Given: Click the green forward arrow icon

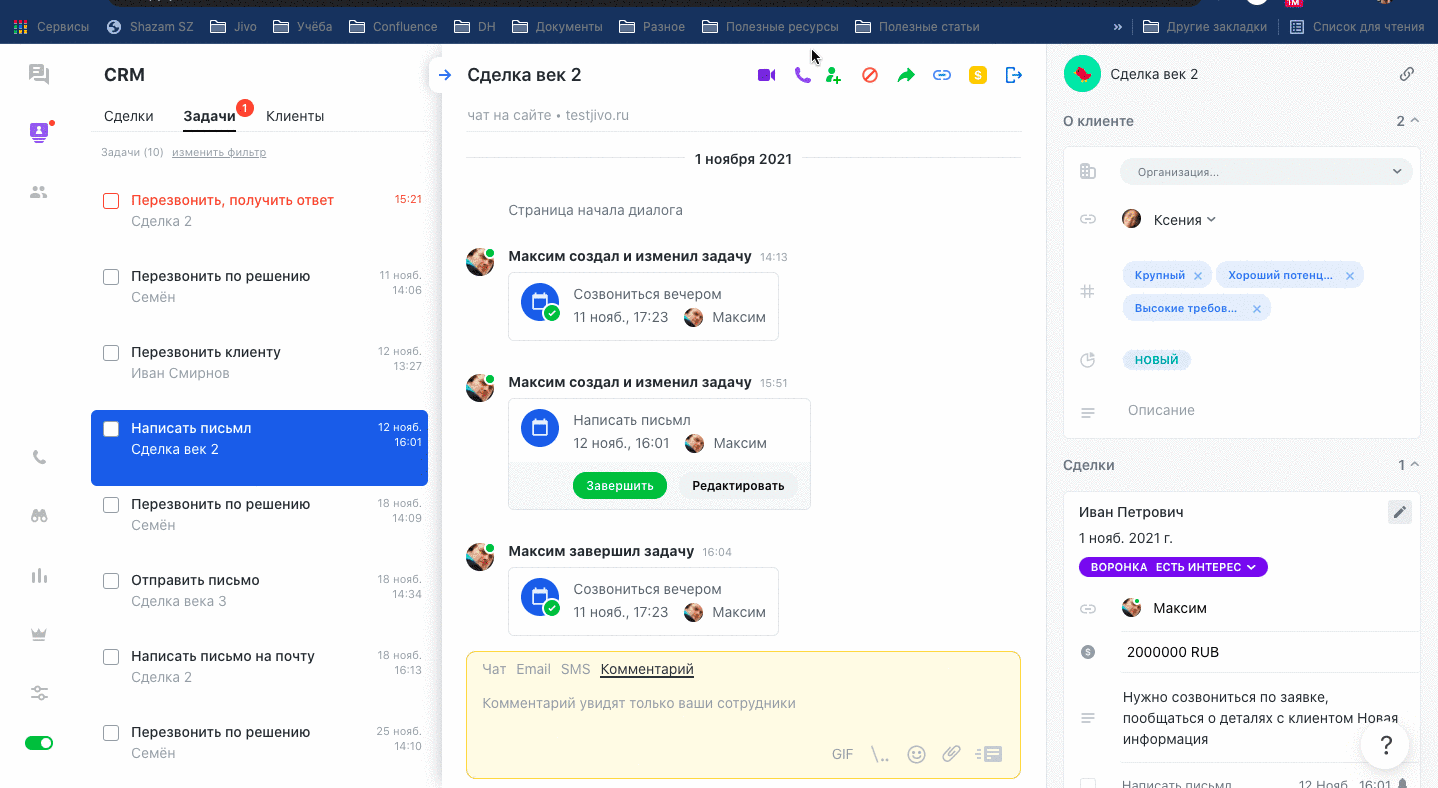Looking at the screenshot, I should point(906,75).
